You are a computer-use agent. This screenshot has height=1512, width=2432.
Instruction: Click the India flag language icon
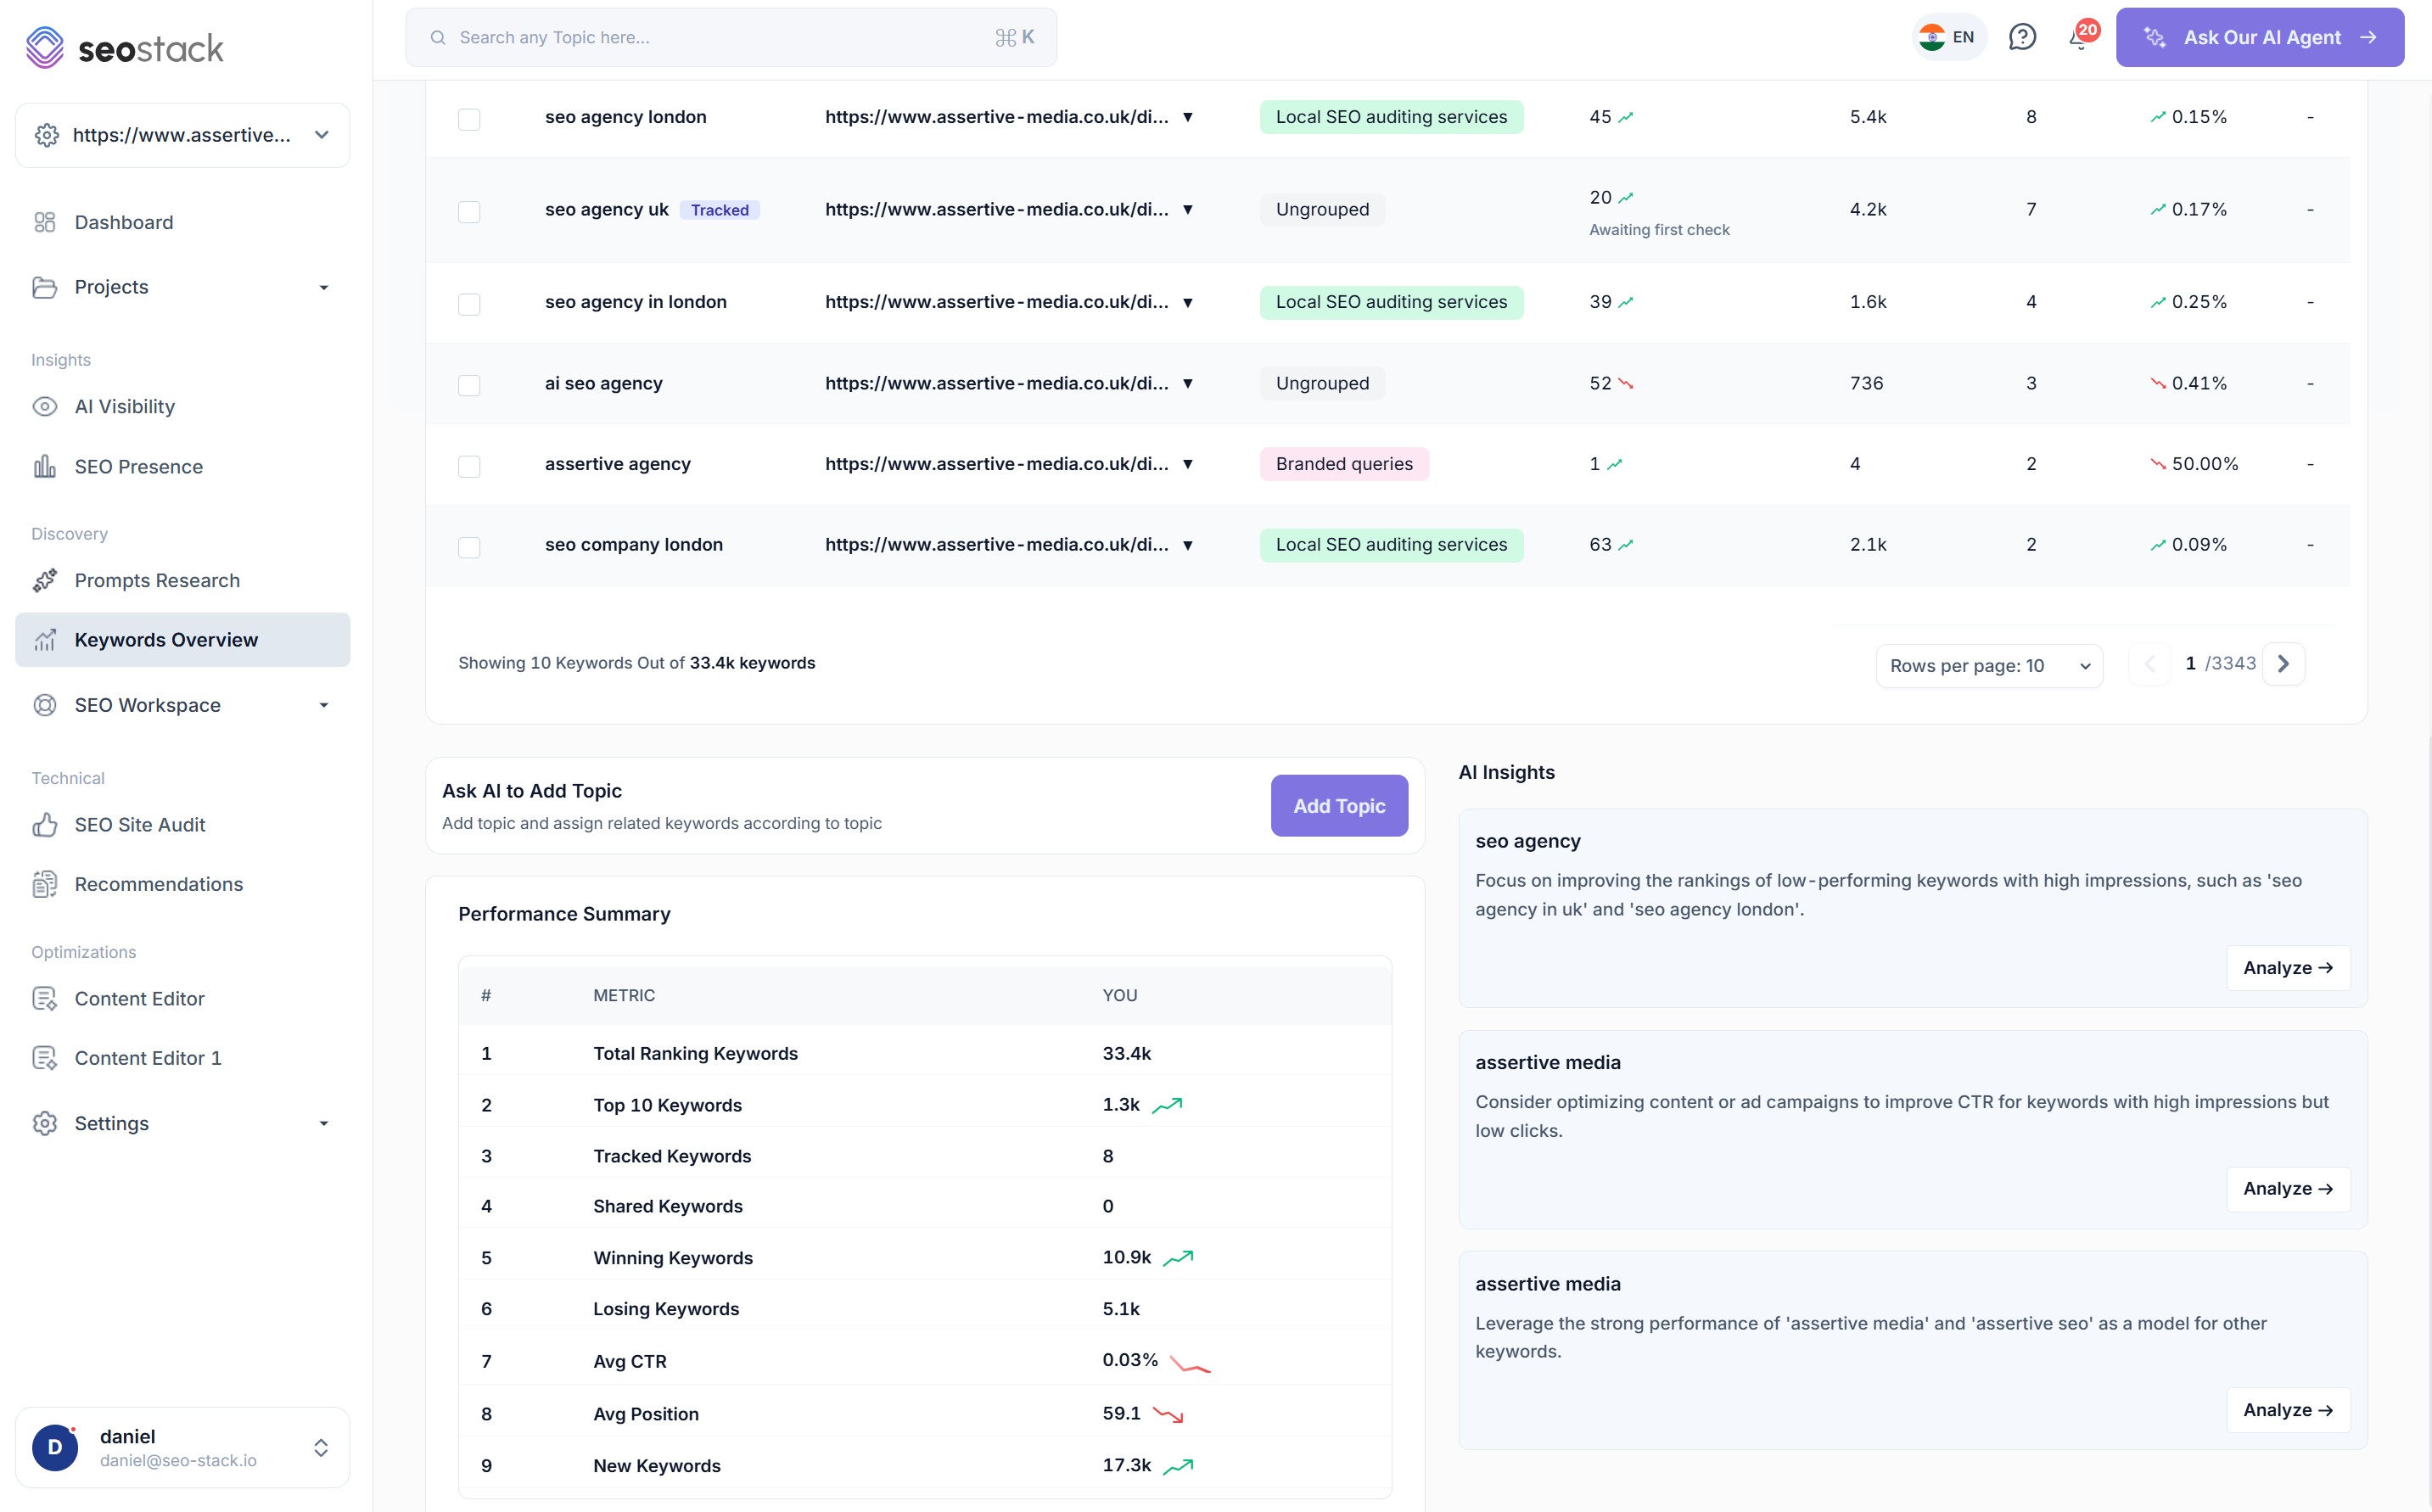[1932, 37]
